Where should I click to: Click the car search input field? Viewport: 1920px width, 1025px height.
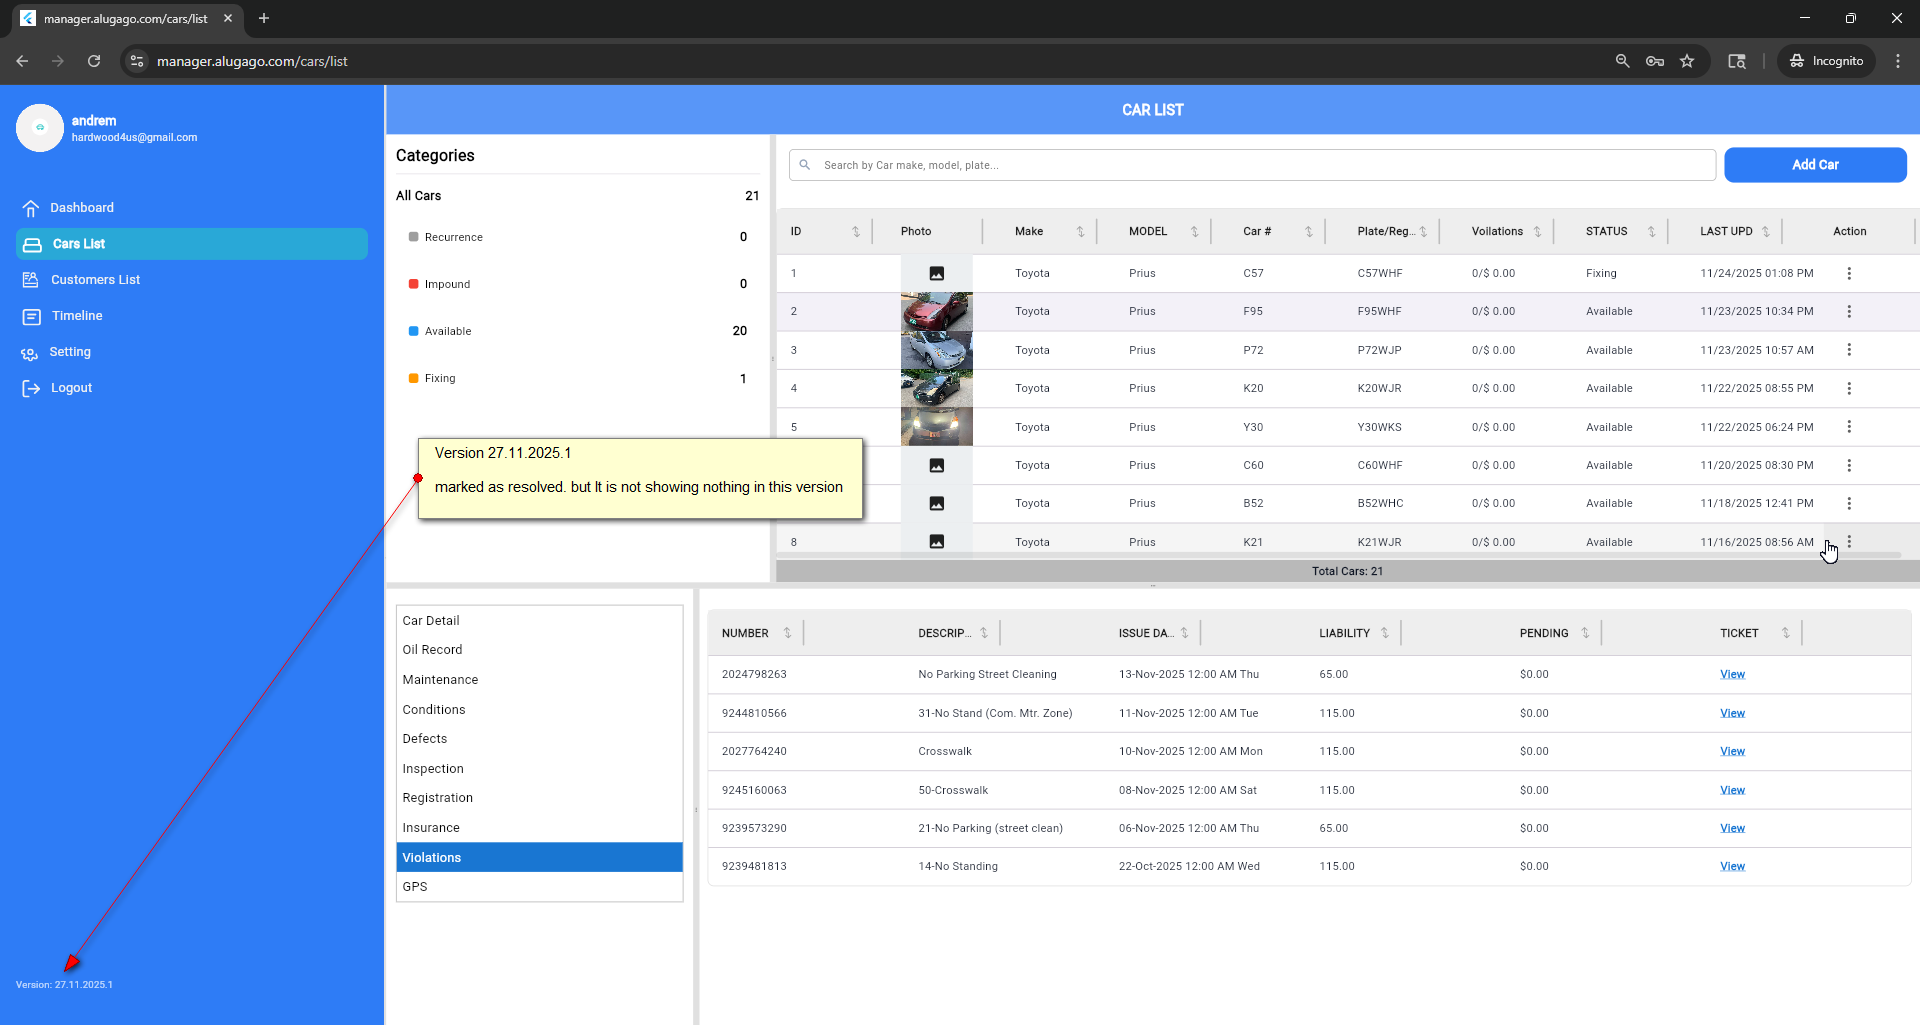[x=1260, y=165]
